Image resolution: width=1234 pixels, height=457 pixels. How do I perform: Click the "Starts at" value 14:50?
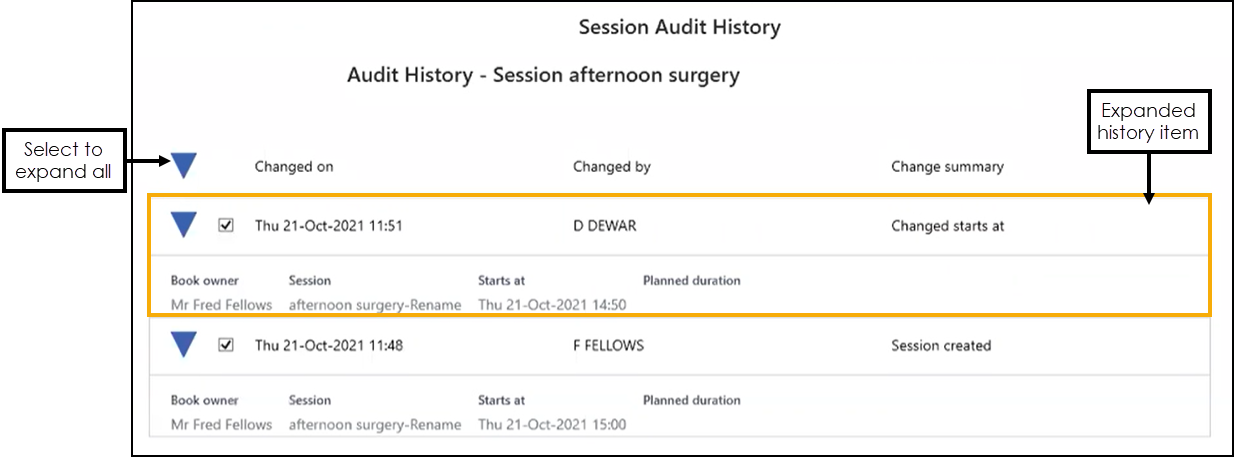(552, 305)
